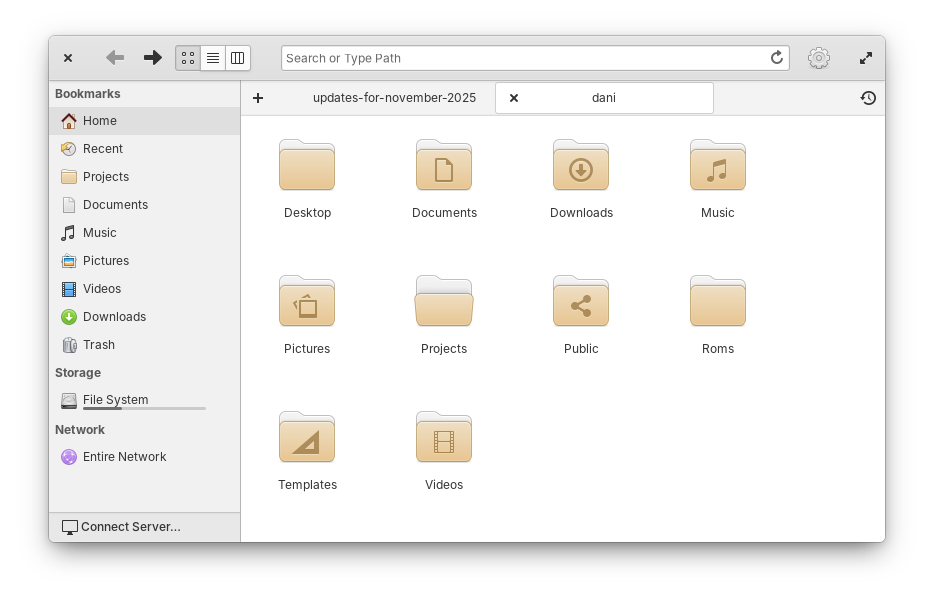Switch to list view
Screen dimensions: 934x604
click(212, 58)
